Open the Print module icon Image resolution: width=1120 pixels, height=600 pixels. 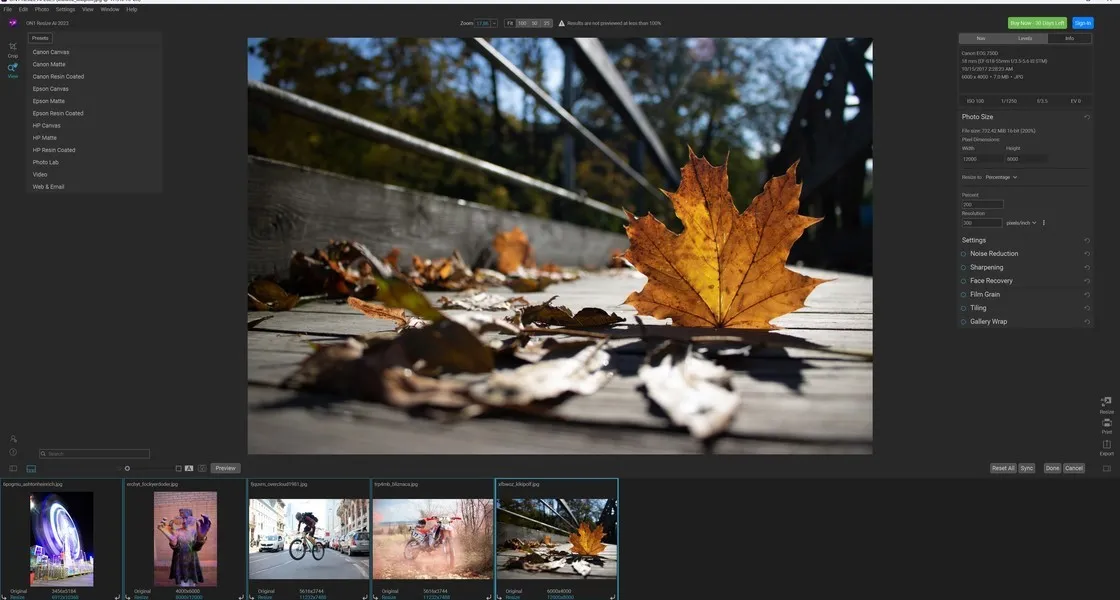point(1107,423)
